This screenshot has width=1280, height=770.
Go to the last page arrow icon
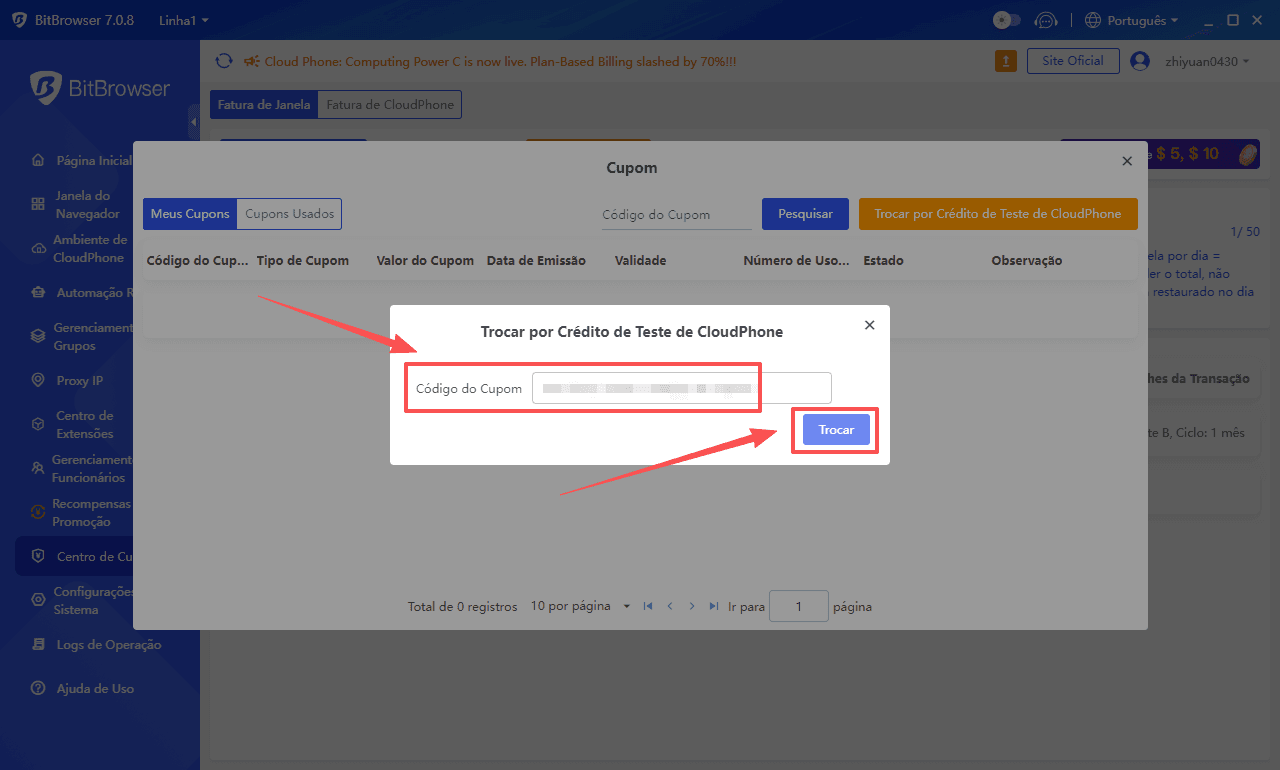point(713,606)
